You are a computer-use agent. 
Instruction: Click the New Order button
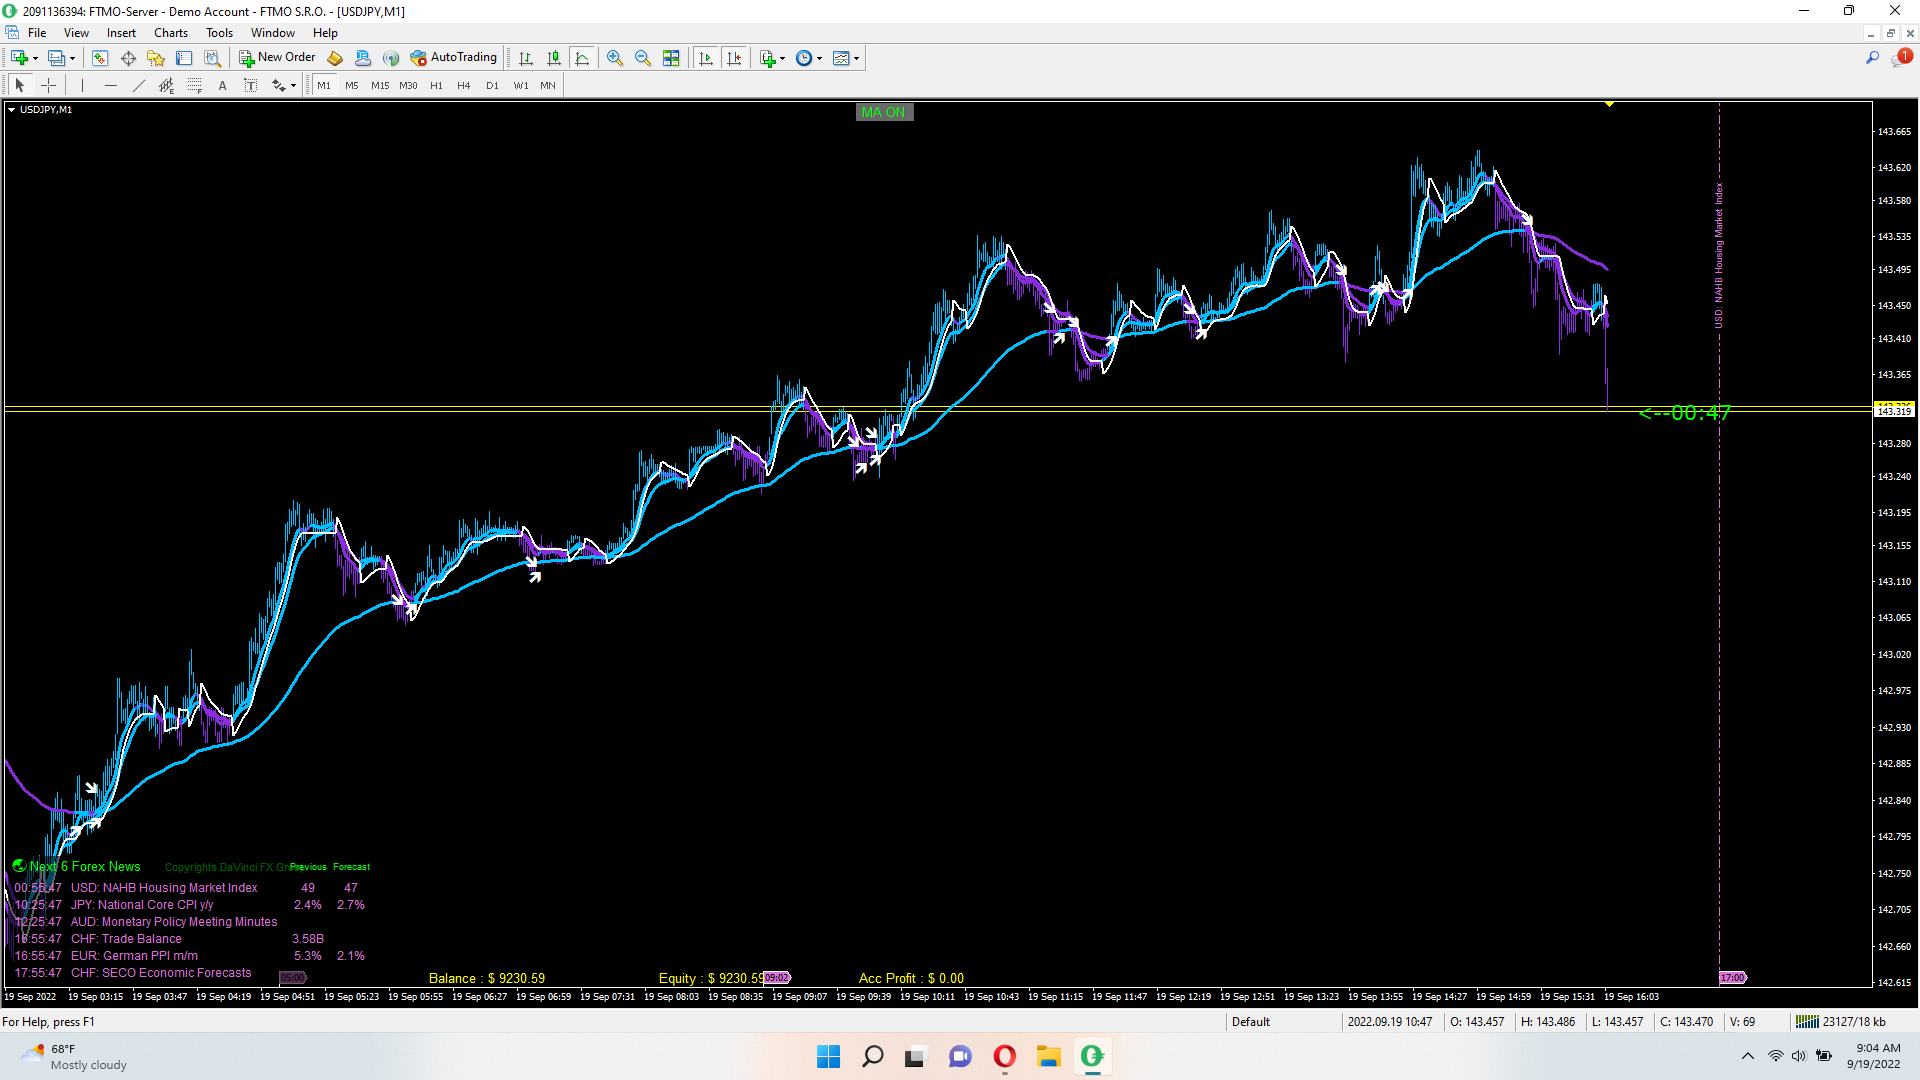(x=277, y=58)
